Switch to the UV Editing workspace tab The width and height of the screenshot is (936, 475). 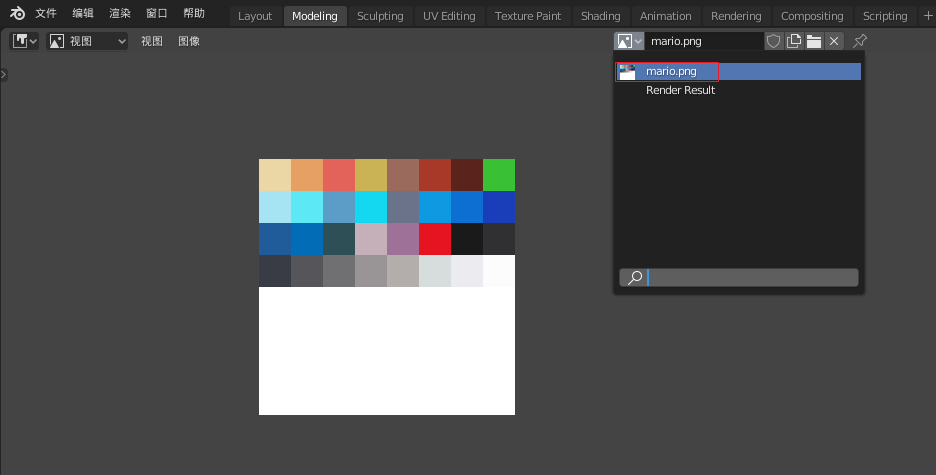point(449,16)
